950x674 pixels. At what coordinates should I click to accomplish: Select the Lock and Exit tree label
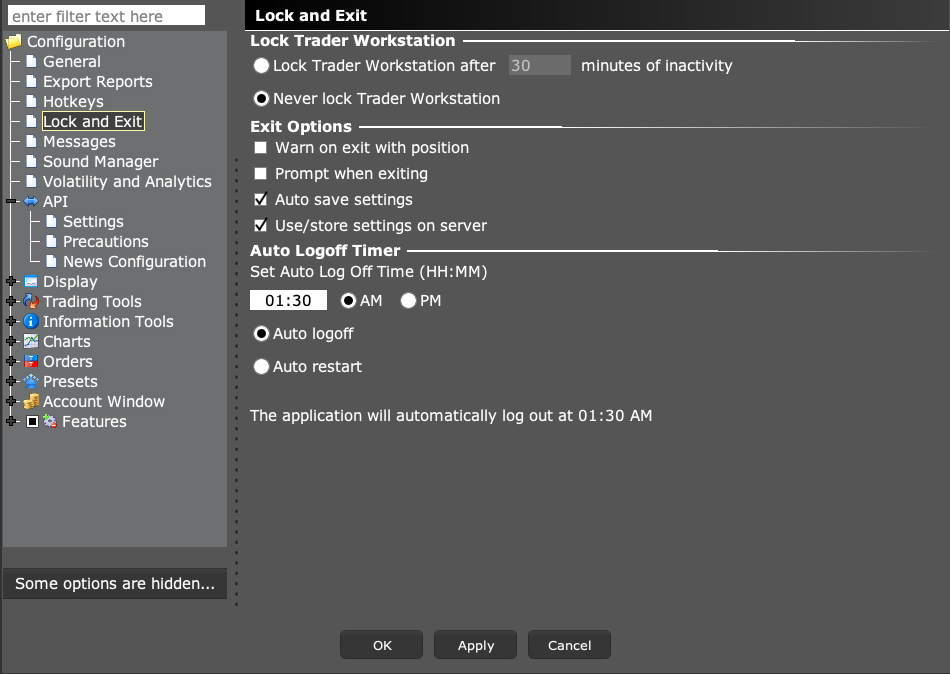93,121
